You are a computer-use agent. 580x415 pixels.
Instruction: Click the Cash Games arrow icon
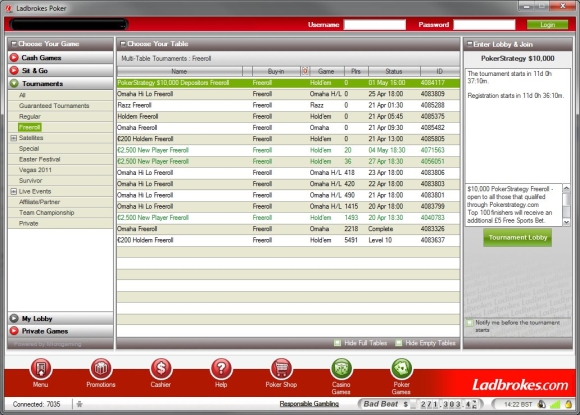pyautogui.click(x=14, y=57)
